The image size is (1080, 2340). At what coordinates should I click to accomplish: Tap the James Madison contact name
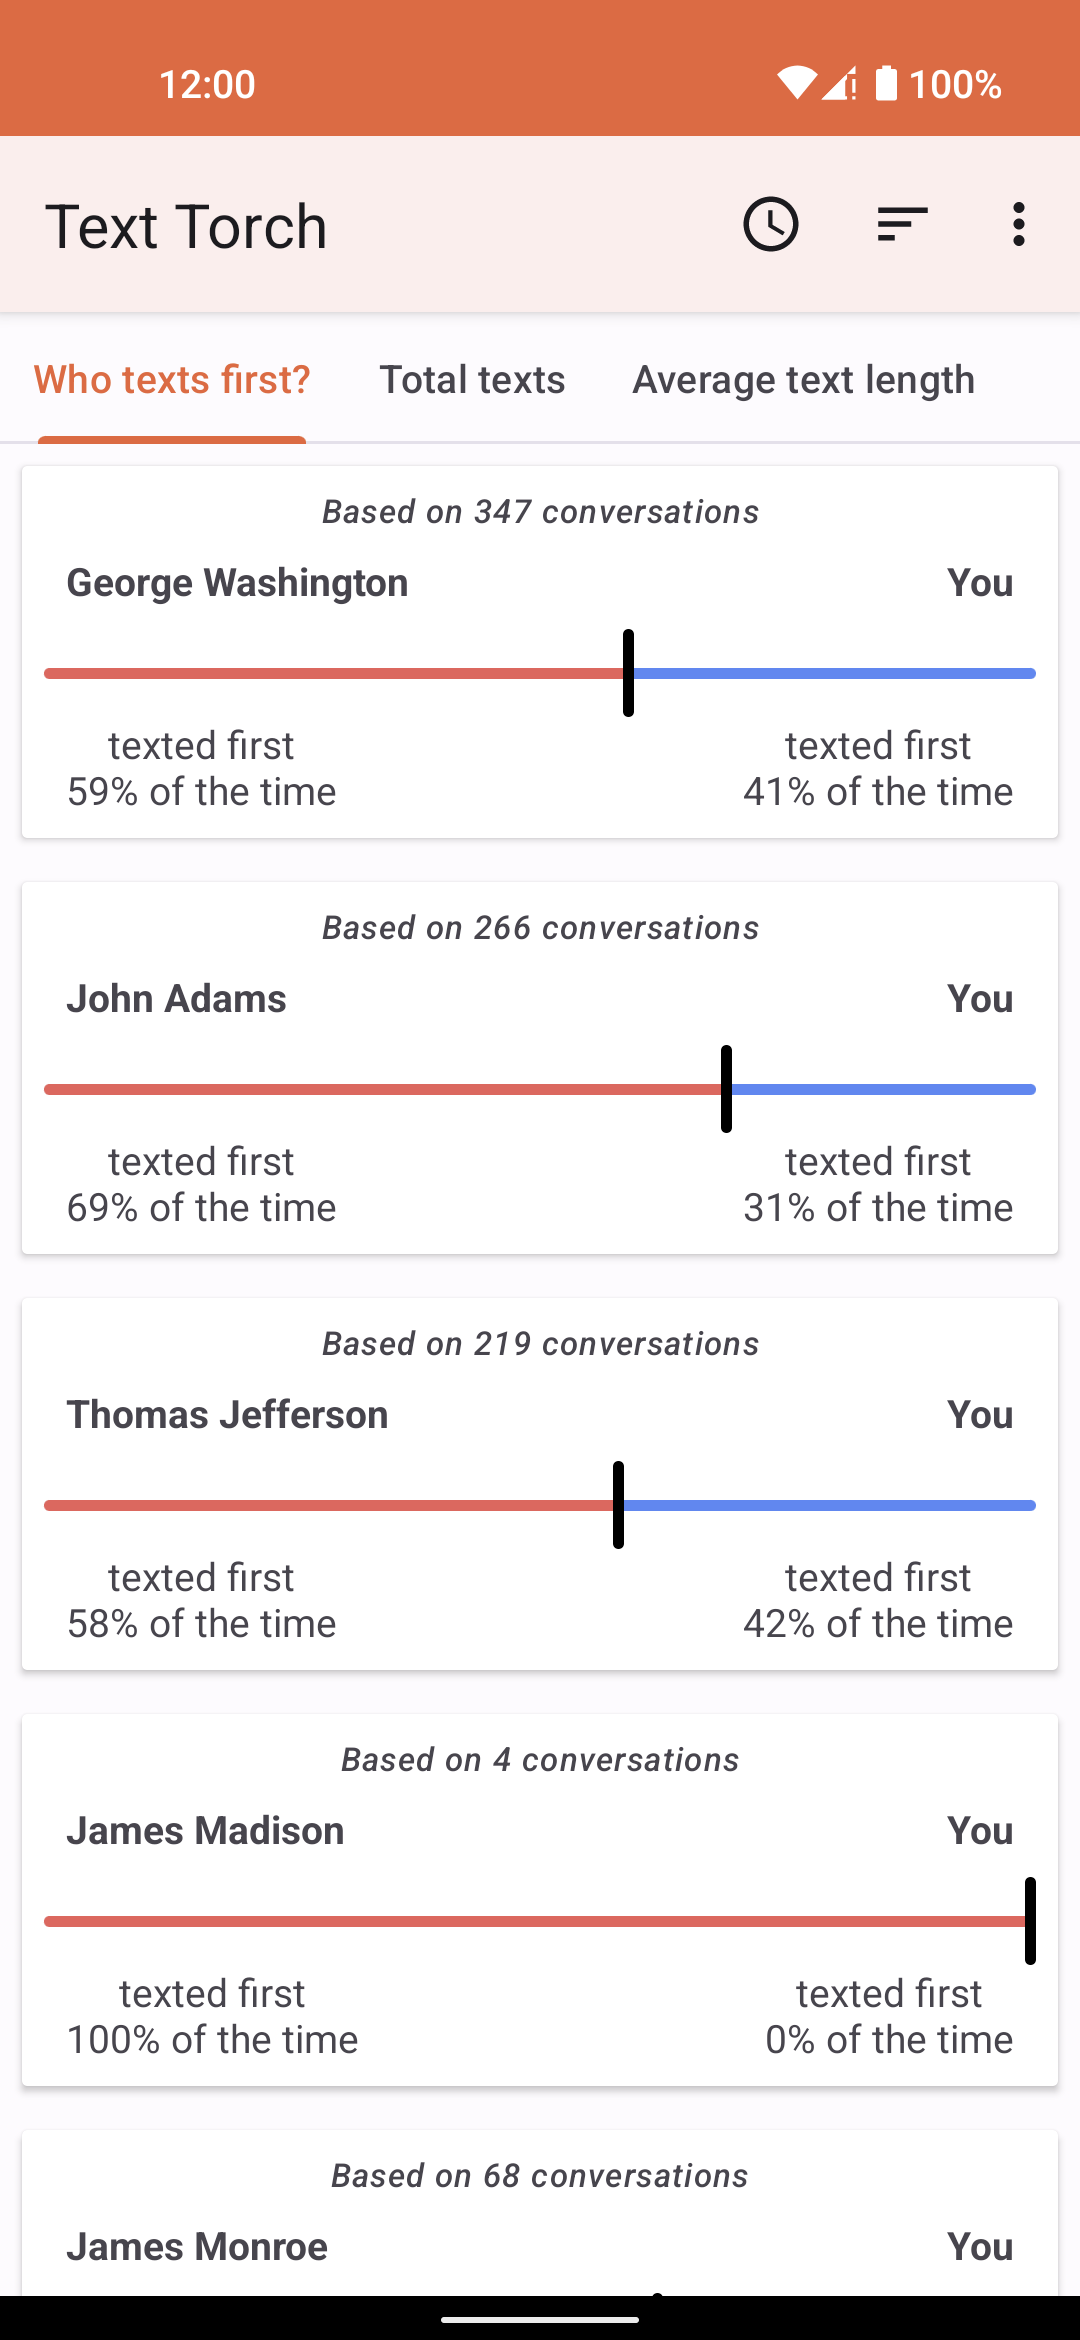205,1831
